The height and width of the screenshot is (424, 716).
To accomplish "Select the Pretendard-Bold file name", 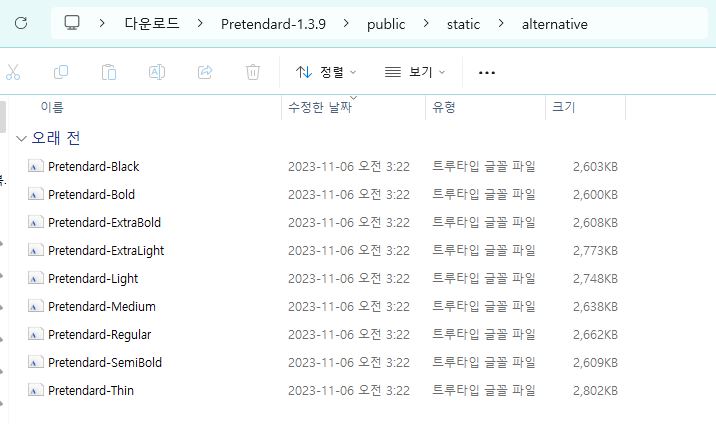I will (x=91, y=194).
